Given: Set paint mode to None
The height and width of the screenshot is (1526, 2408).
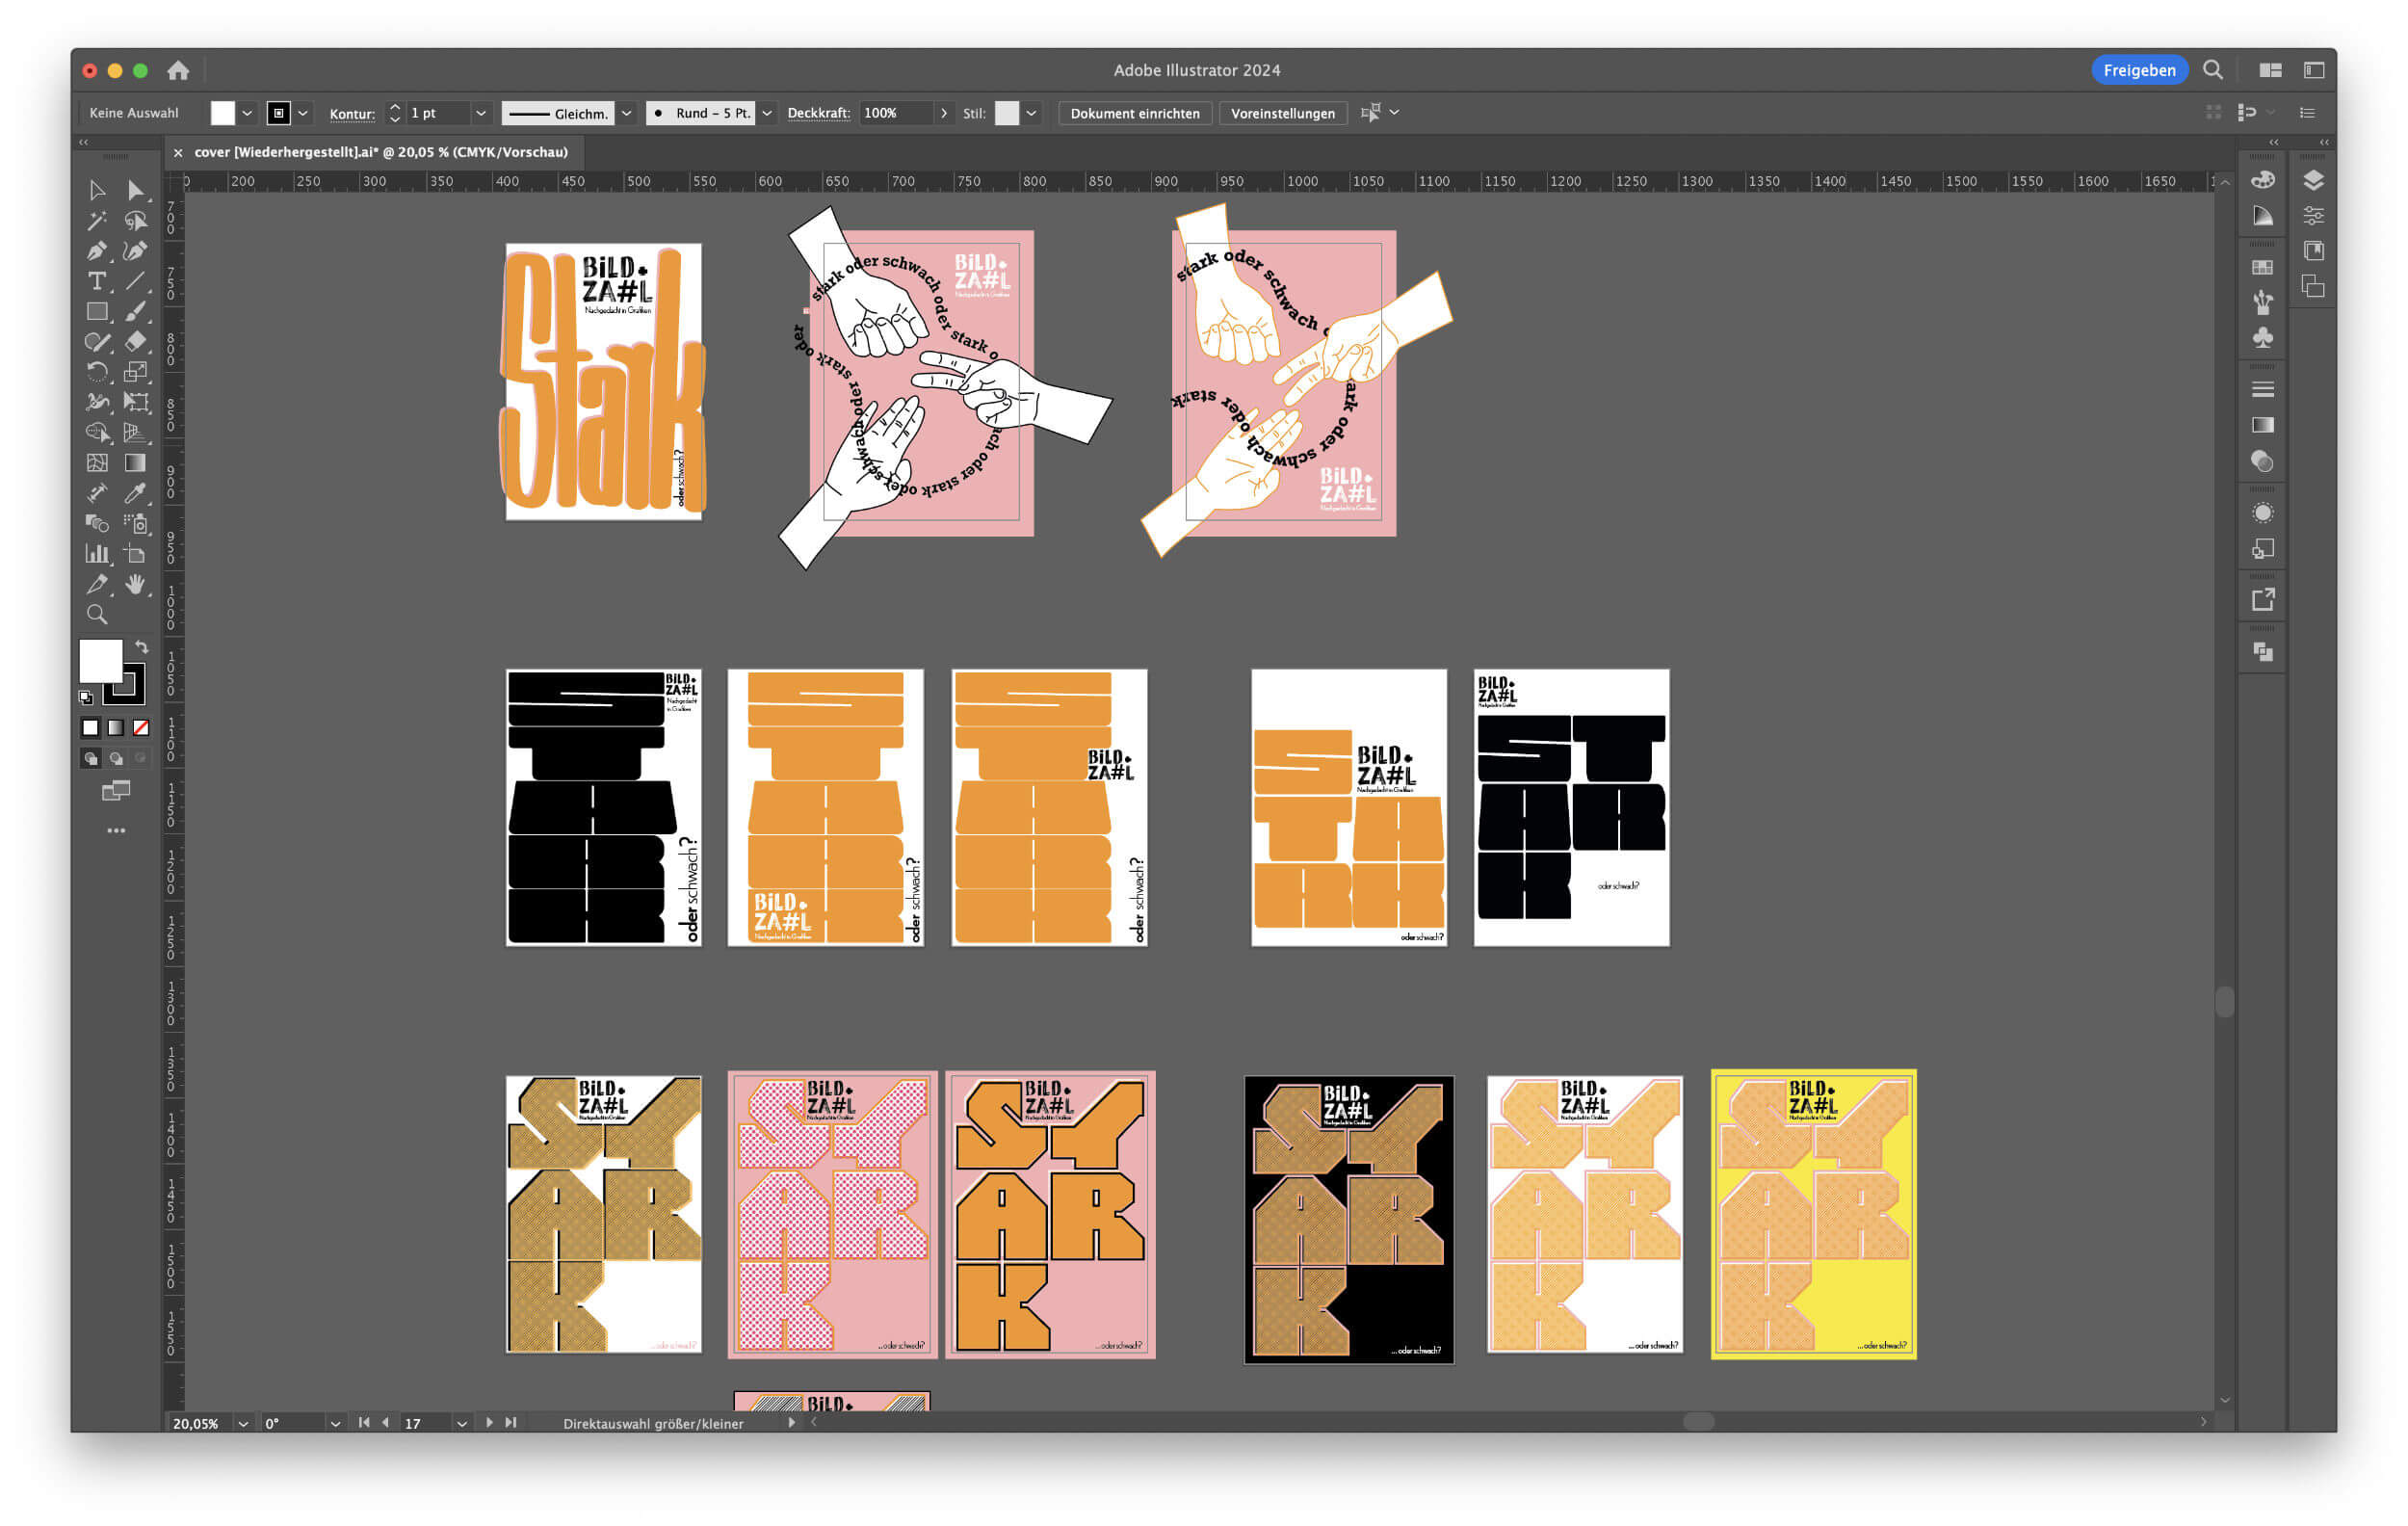Looking at the screenshot, I should pos(141,728).
